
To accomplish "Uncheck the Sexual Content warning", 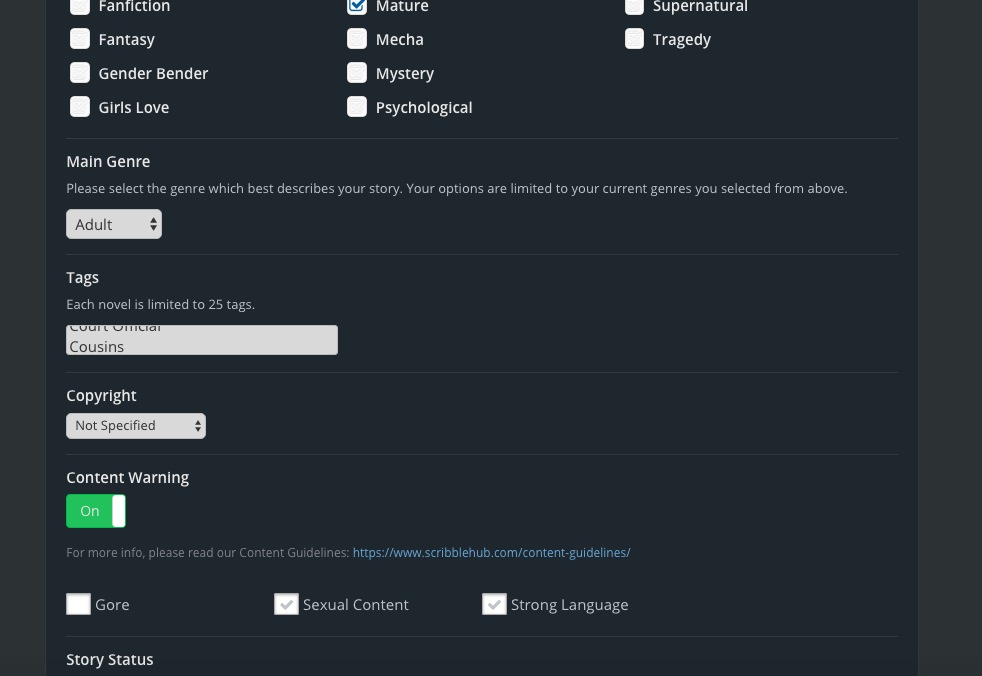I will [x=287, y=604].
